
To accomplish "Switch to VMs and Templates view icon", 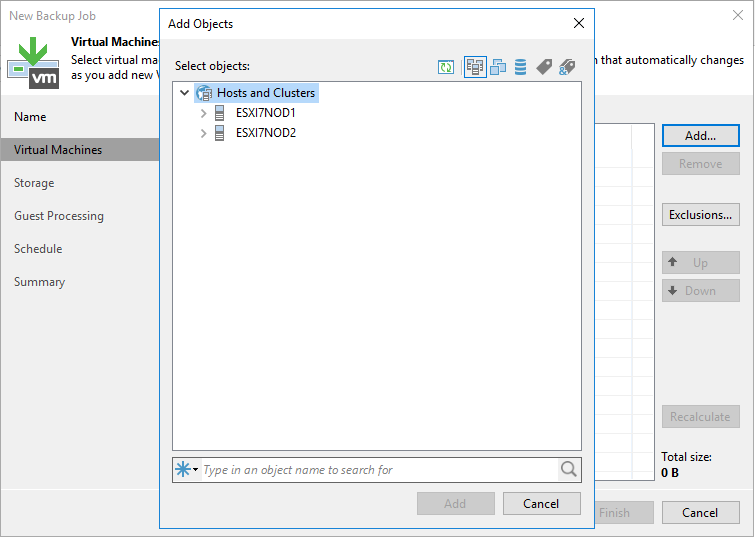I will (498, 67).
